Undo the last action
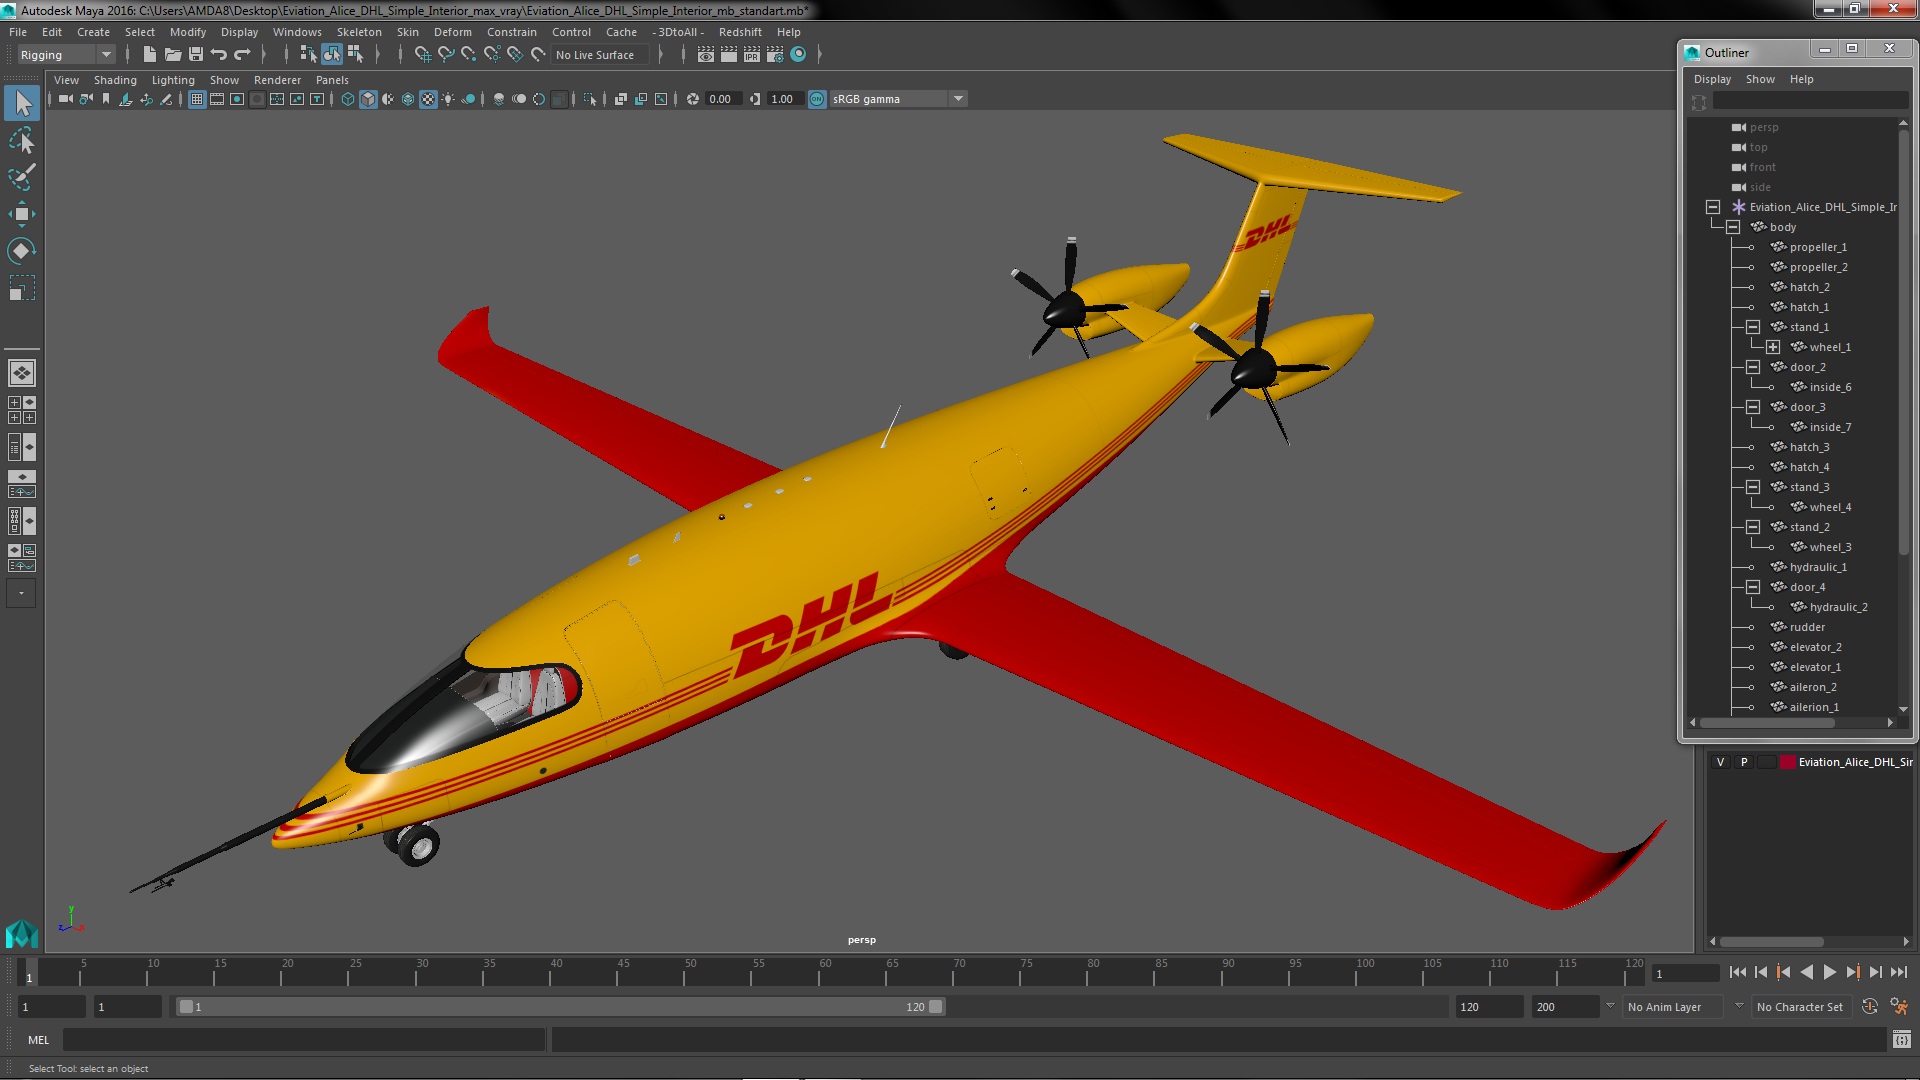Image resolution: width=1920 pixels, height=1080 pixels. point(219,55)
